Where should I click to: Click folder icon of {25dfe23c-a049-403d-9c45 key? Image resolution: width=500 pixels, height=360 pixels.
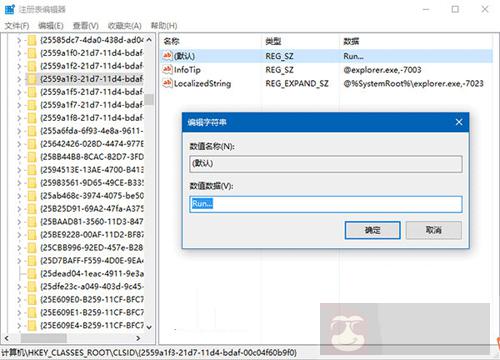pyautogui.click(x=32, y=287)
